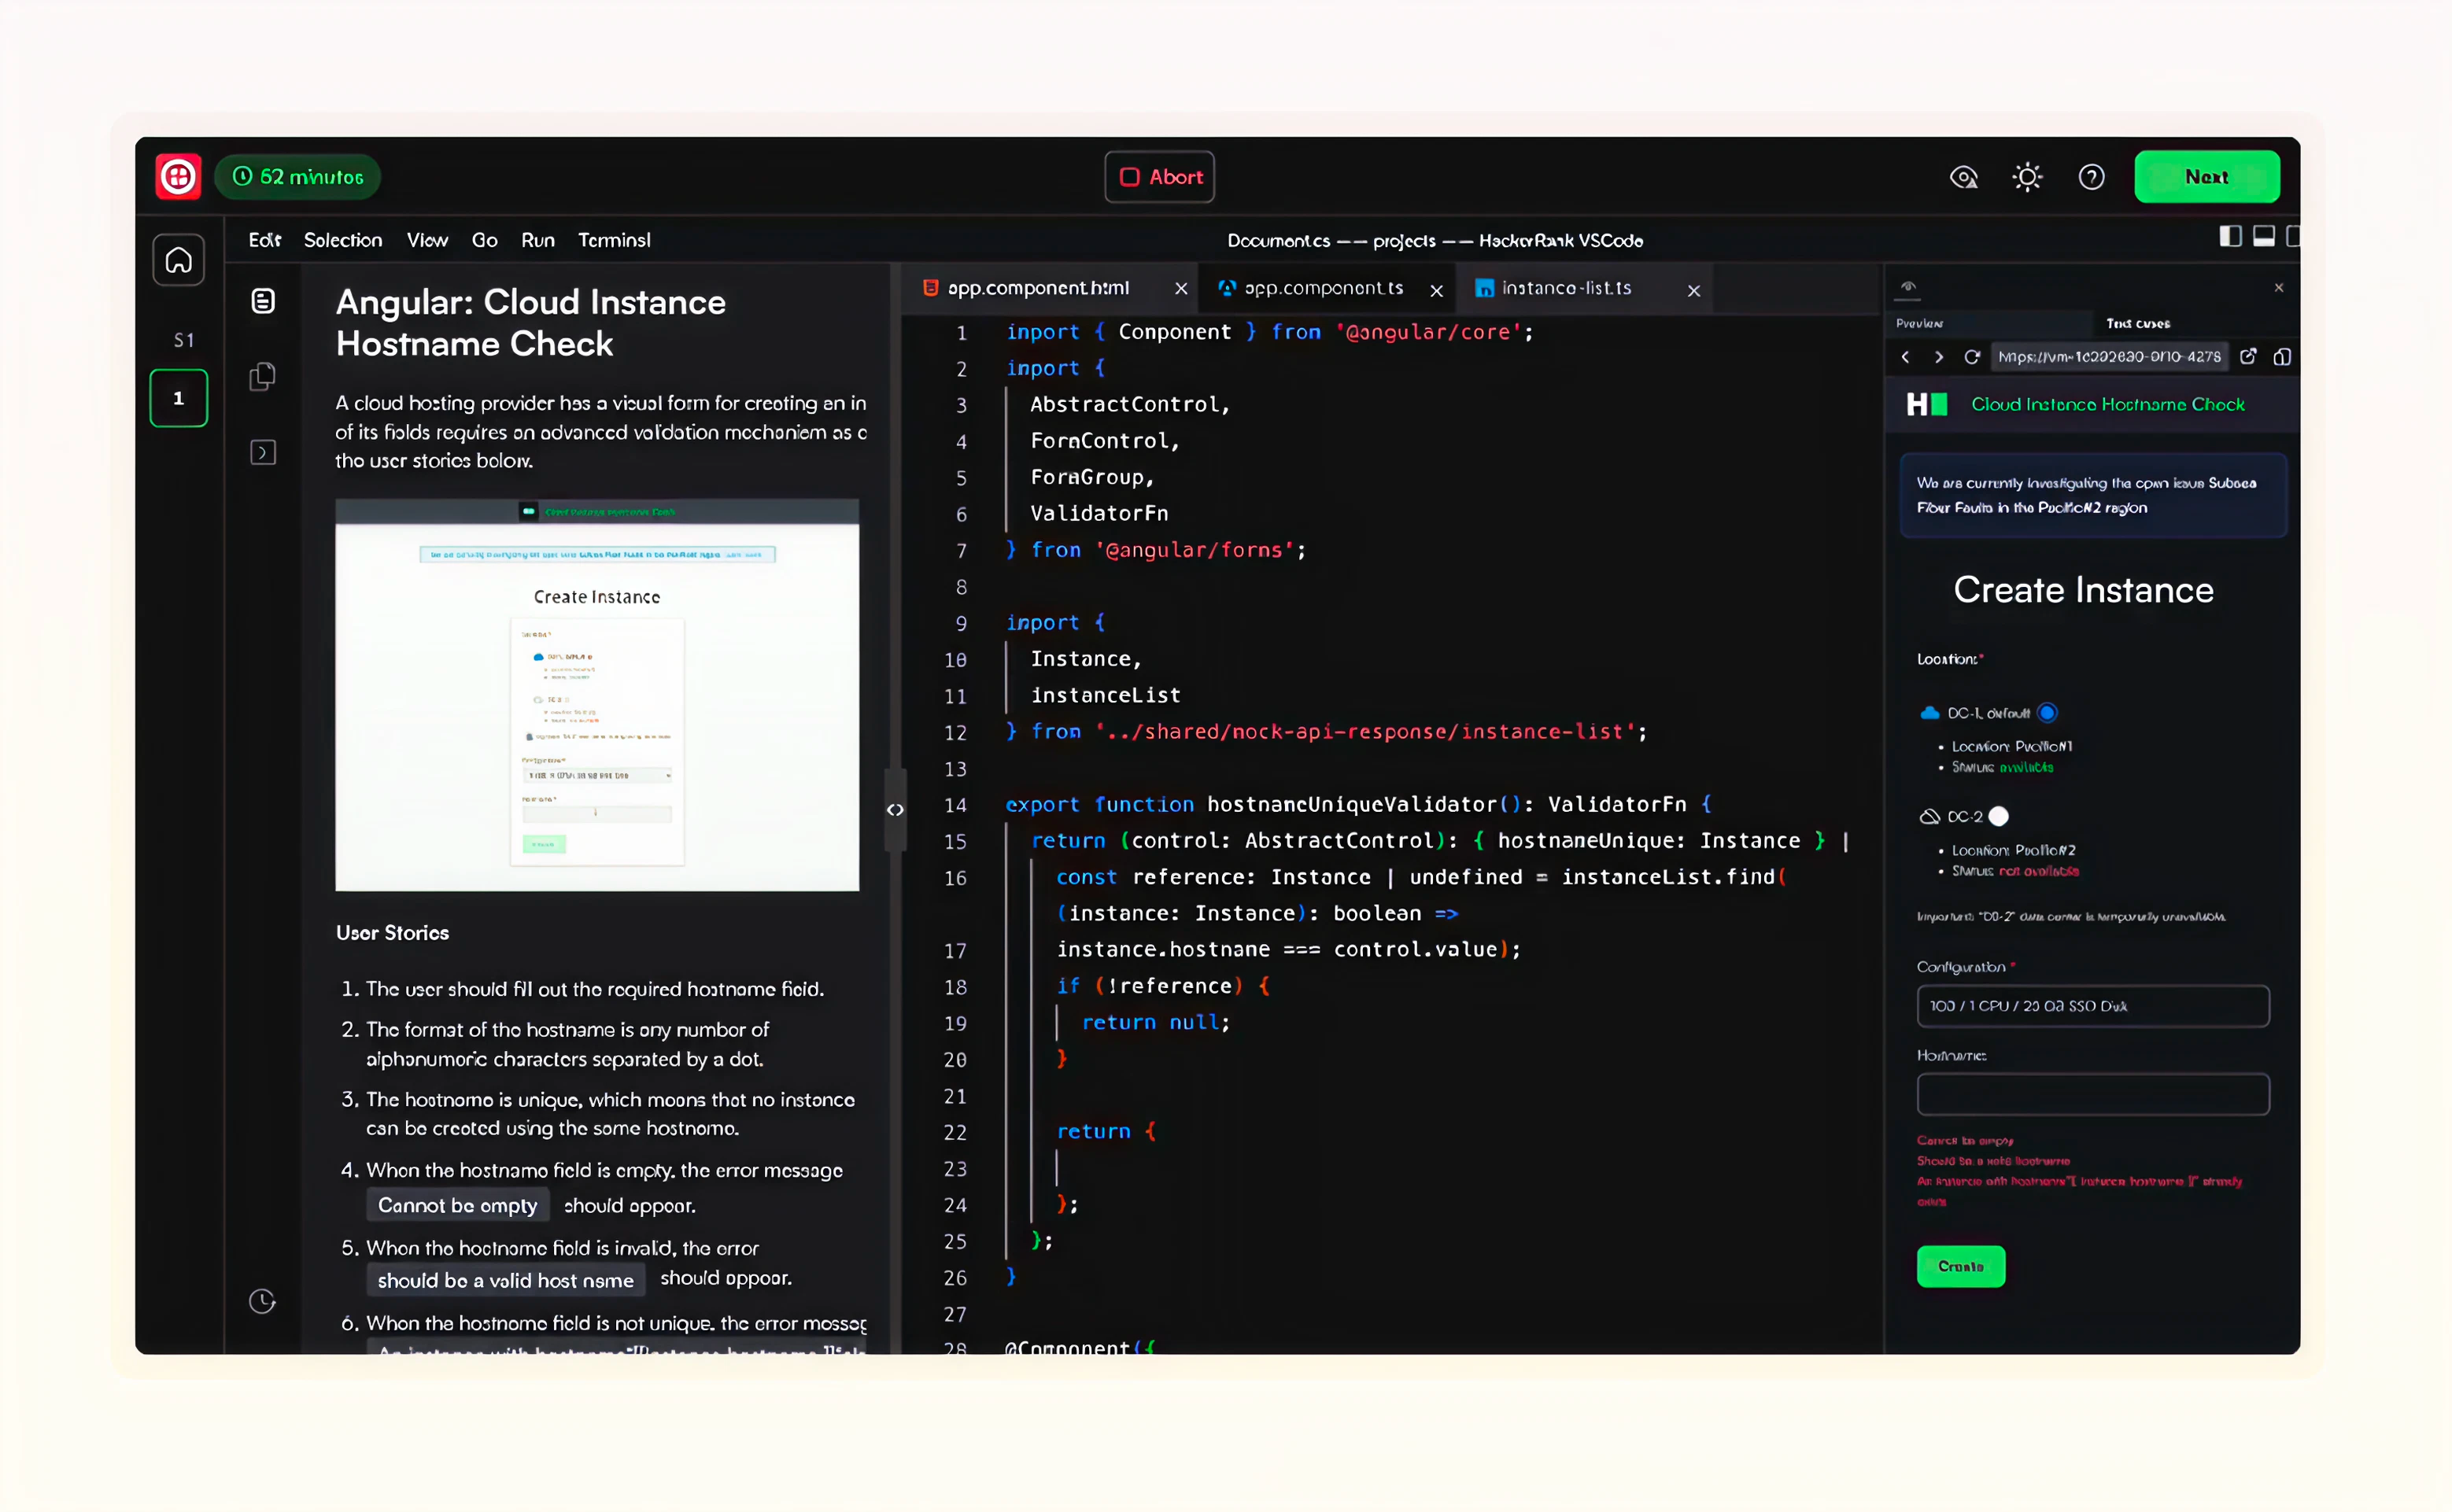Screen dimensions: 2452x1512
Task: Click the HackerRank logo icon
Action: [x=178, y=176]
